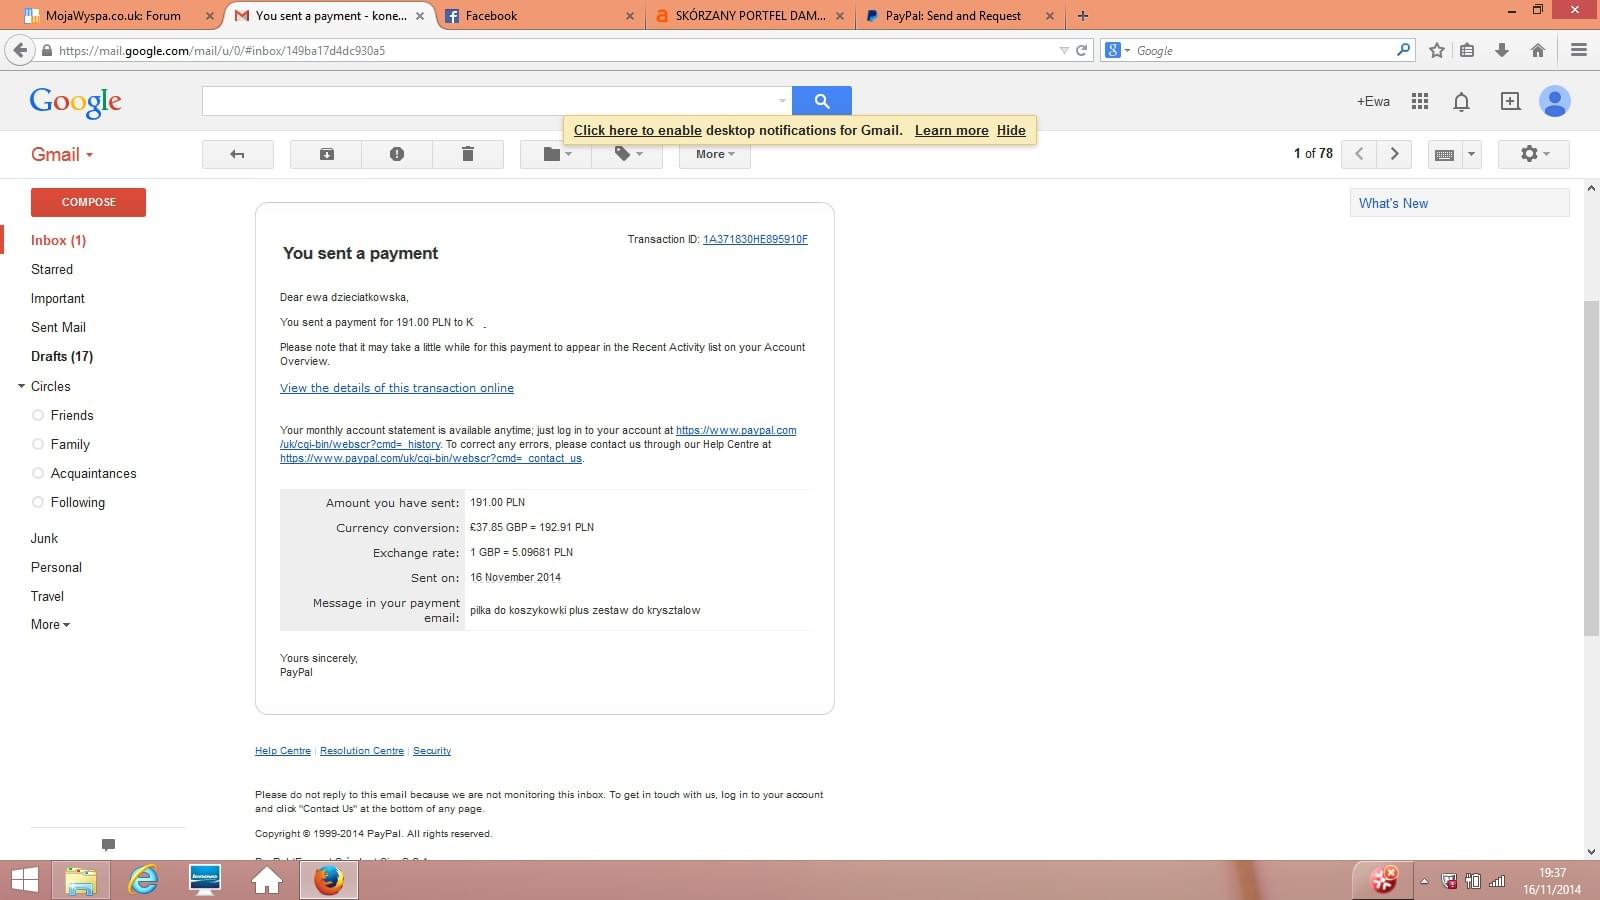Click the Share plus box icon
The height and width of the screenshot is (900, 1600).
click(1510, 101)
